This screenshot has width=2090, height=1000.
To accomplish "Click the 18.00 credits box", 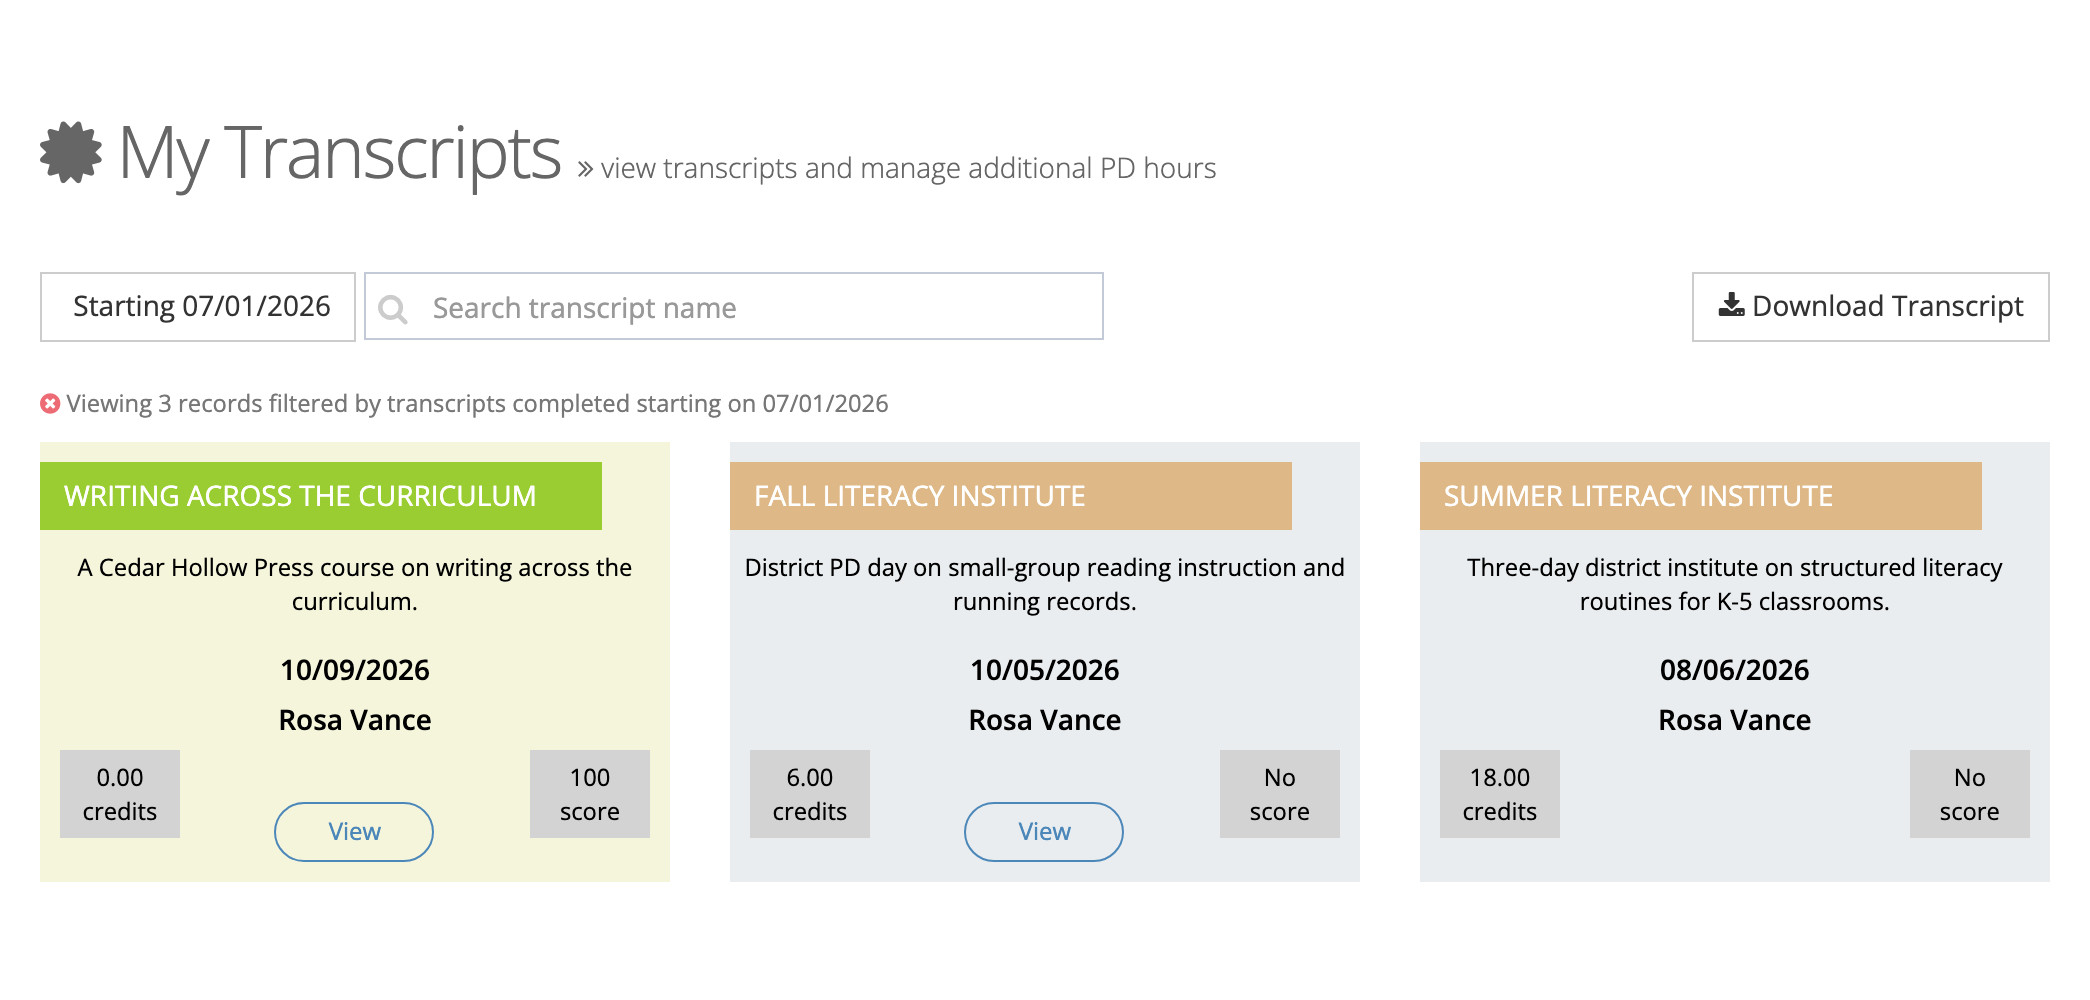I will pos(1500,794).
